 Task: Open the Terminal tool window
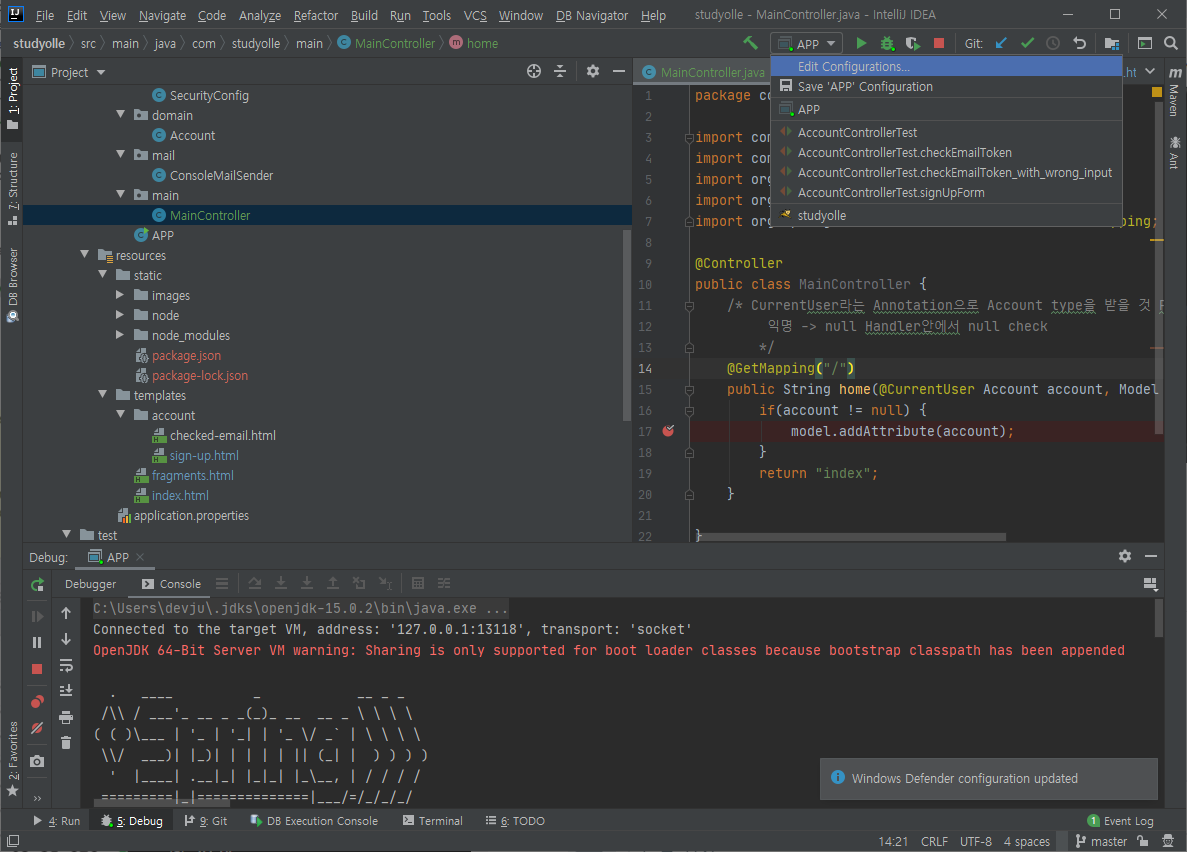point(433,821)
